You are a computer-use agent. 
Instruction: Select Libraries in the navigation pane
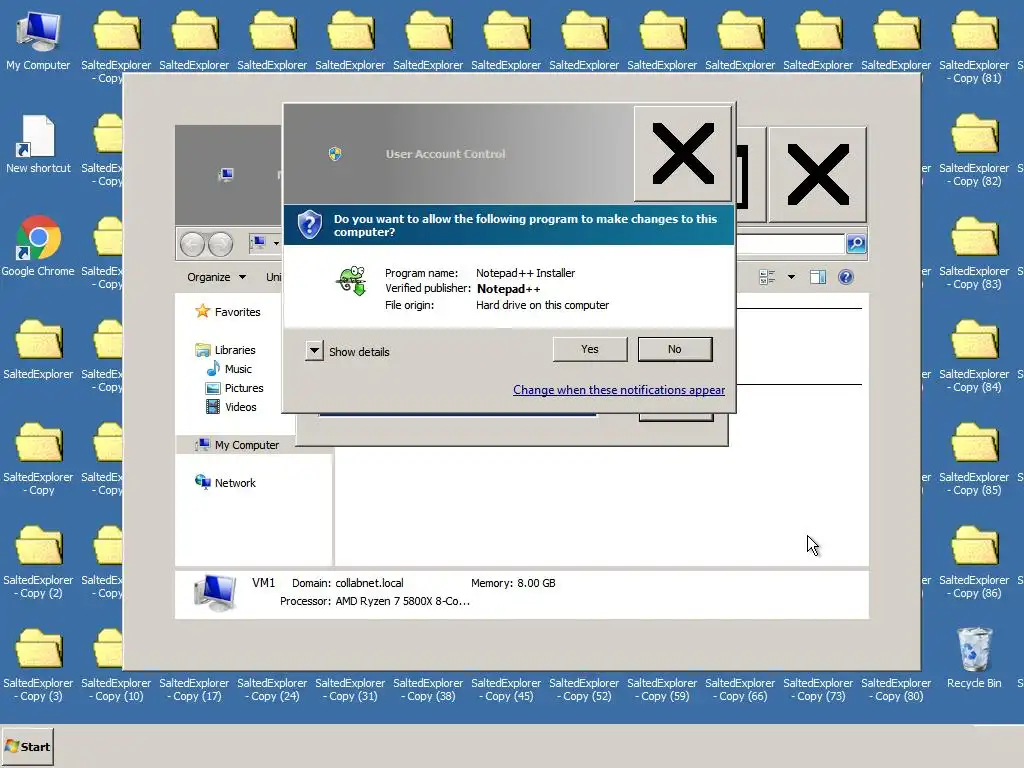[225, 350]
